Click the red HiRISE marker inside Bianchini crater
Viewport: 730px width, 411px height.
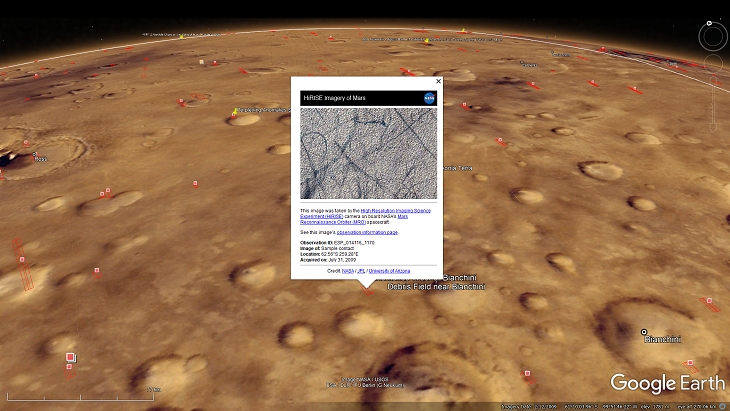pyautogui.click(x=690, y=363)
